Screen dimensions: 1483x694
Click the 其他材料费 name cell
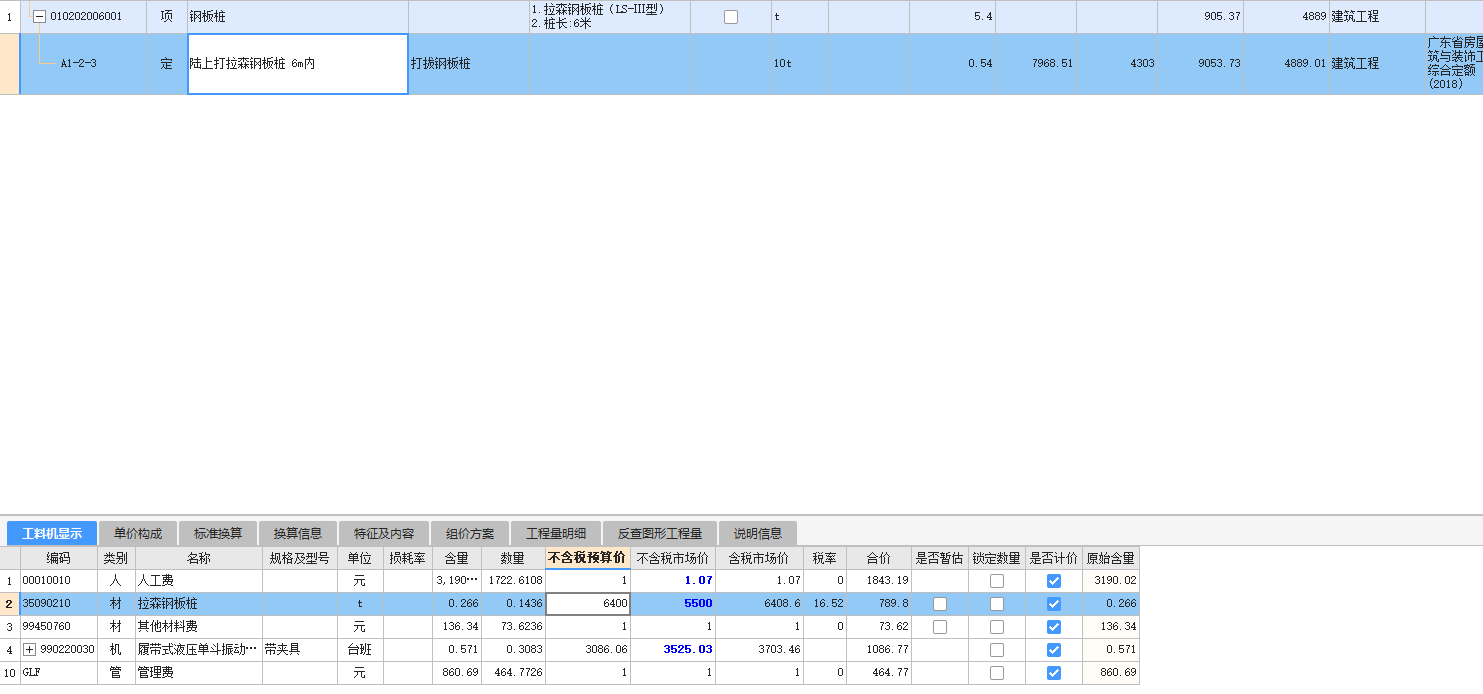coord(199,627)
